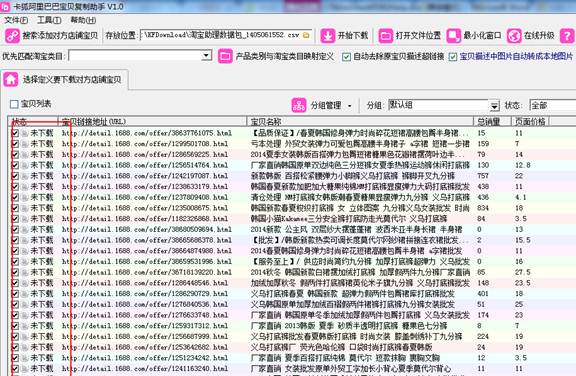
Task: Open the 帮助(H) menu
Action: tap(83, 20)
